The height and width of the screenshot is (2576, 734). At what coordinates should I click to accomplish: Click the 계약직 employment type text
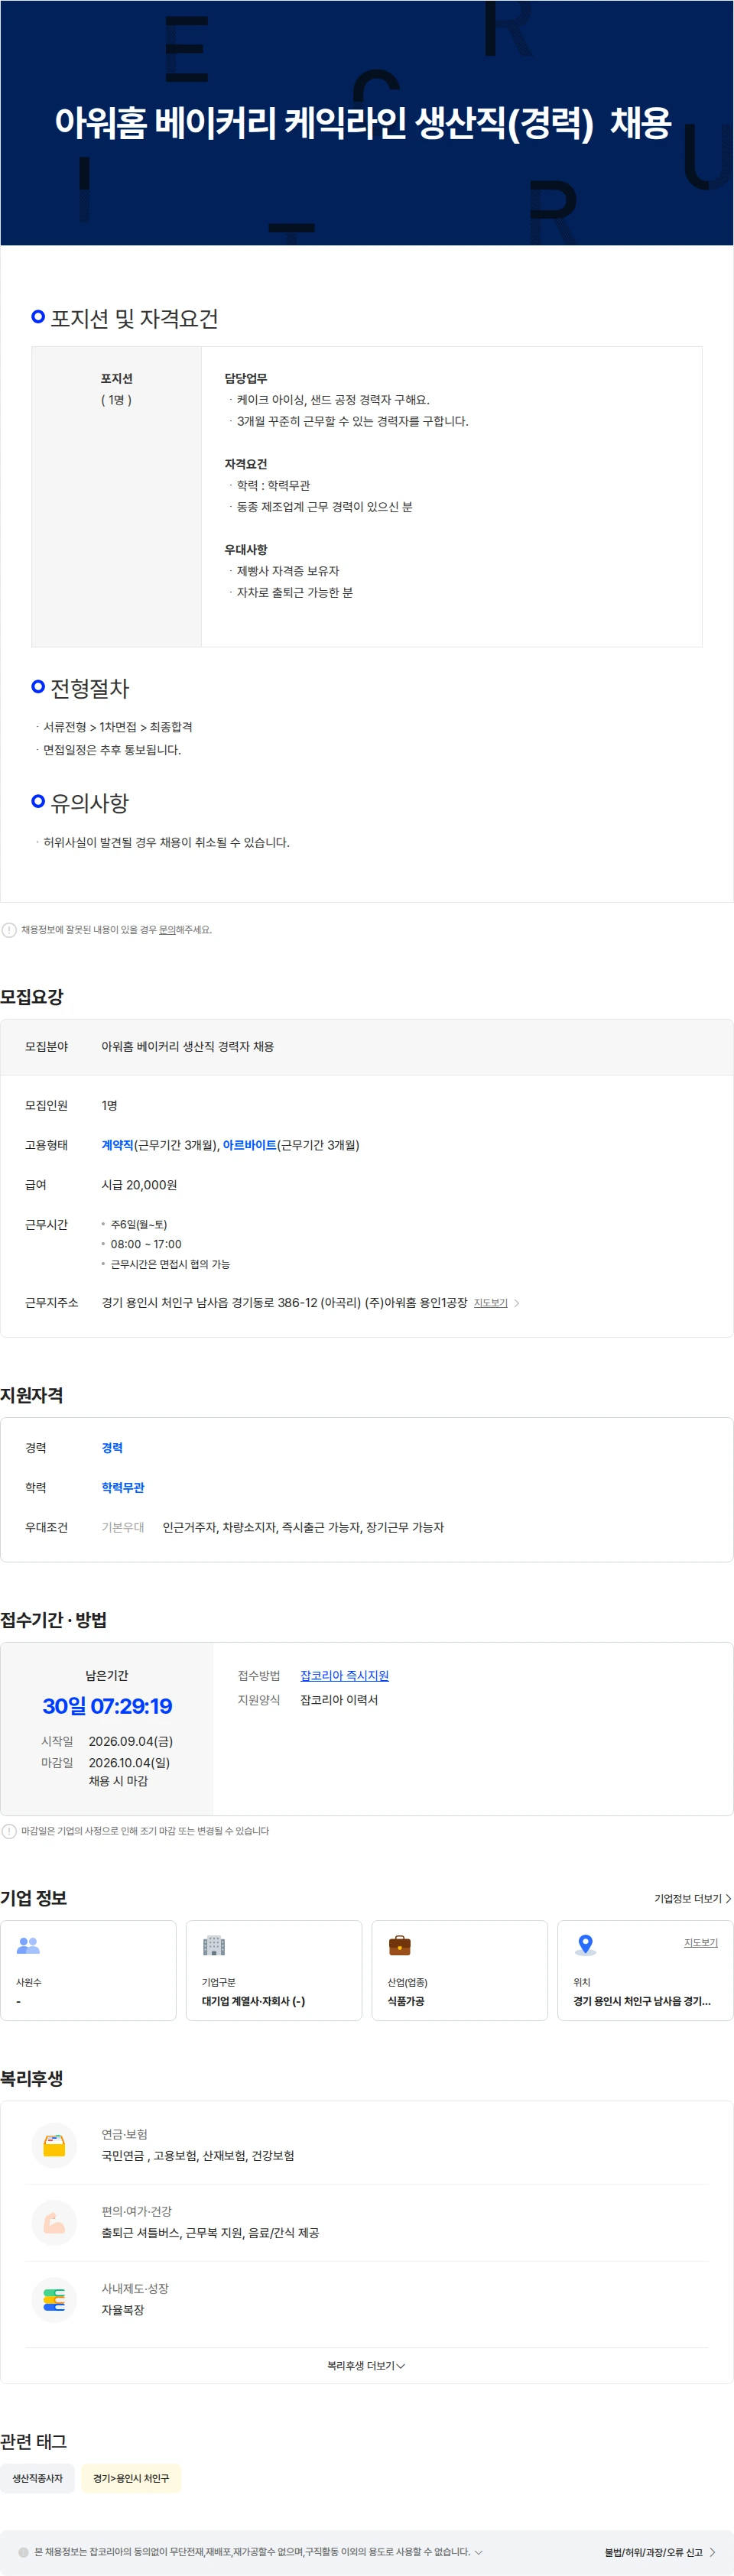pyautogui.click(x=117, y=1145)
